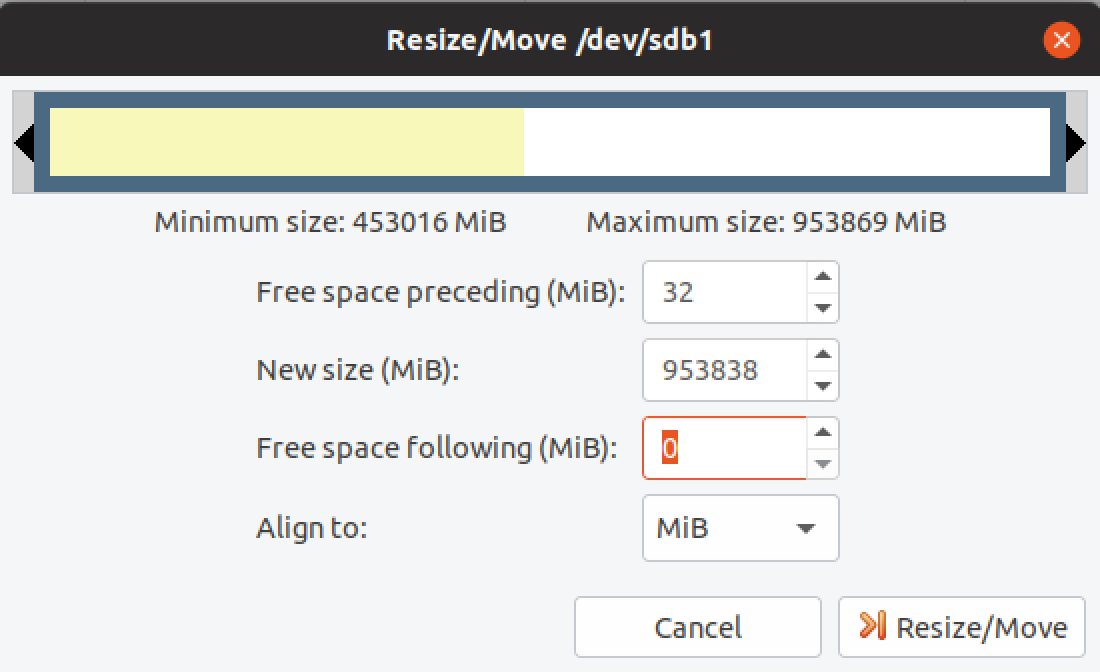Viewport: 1100px width, 672px height.
Task: Lower Free space following with down arrow
Action: click(x=822, y=463)
